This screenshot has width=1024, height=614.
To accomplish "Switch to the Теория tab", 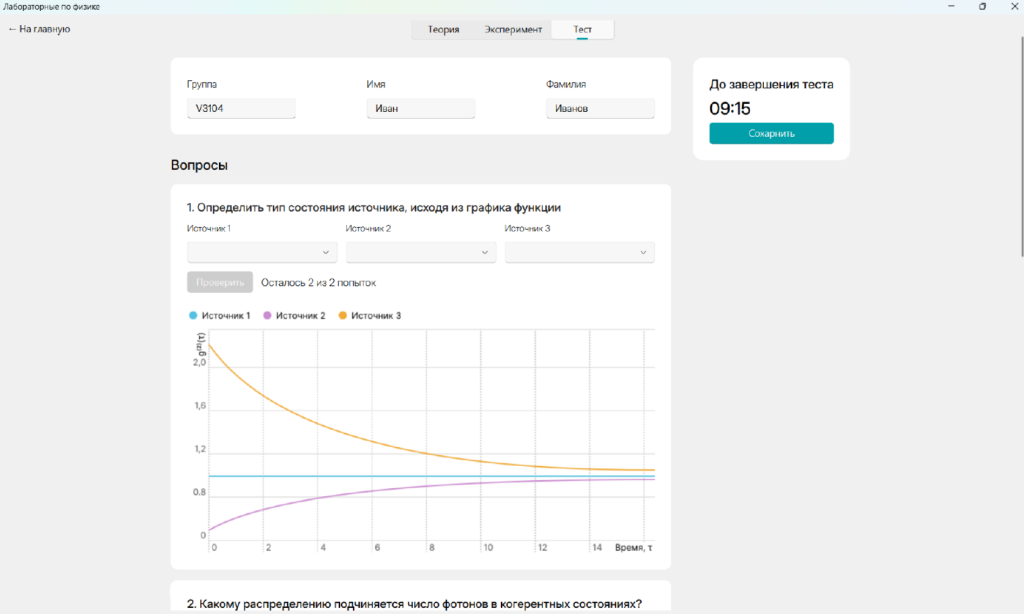I will (x=443, y=30).
